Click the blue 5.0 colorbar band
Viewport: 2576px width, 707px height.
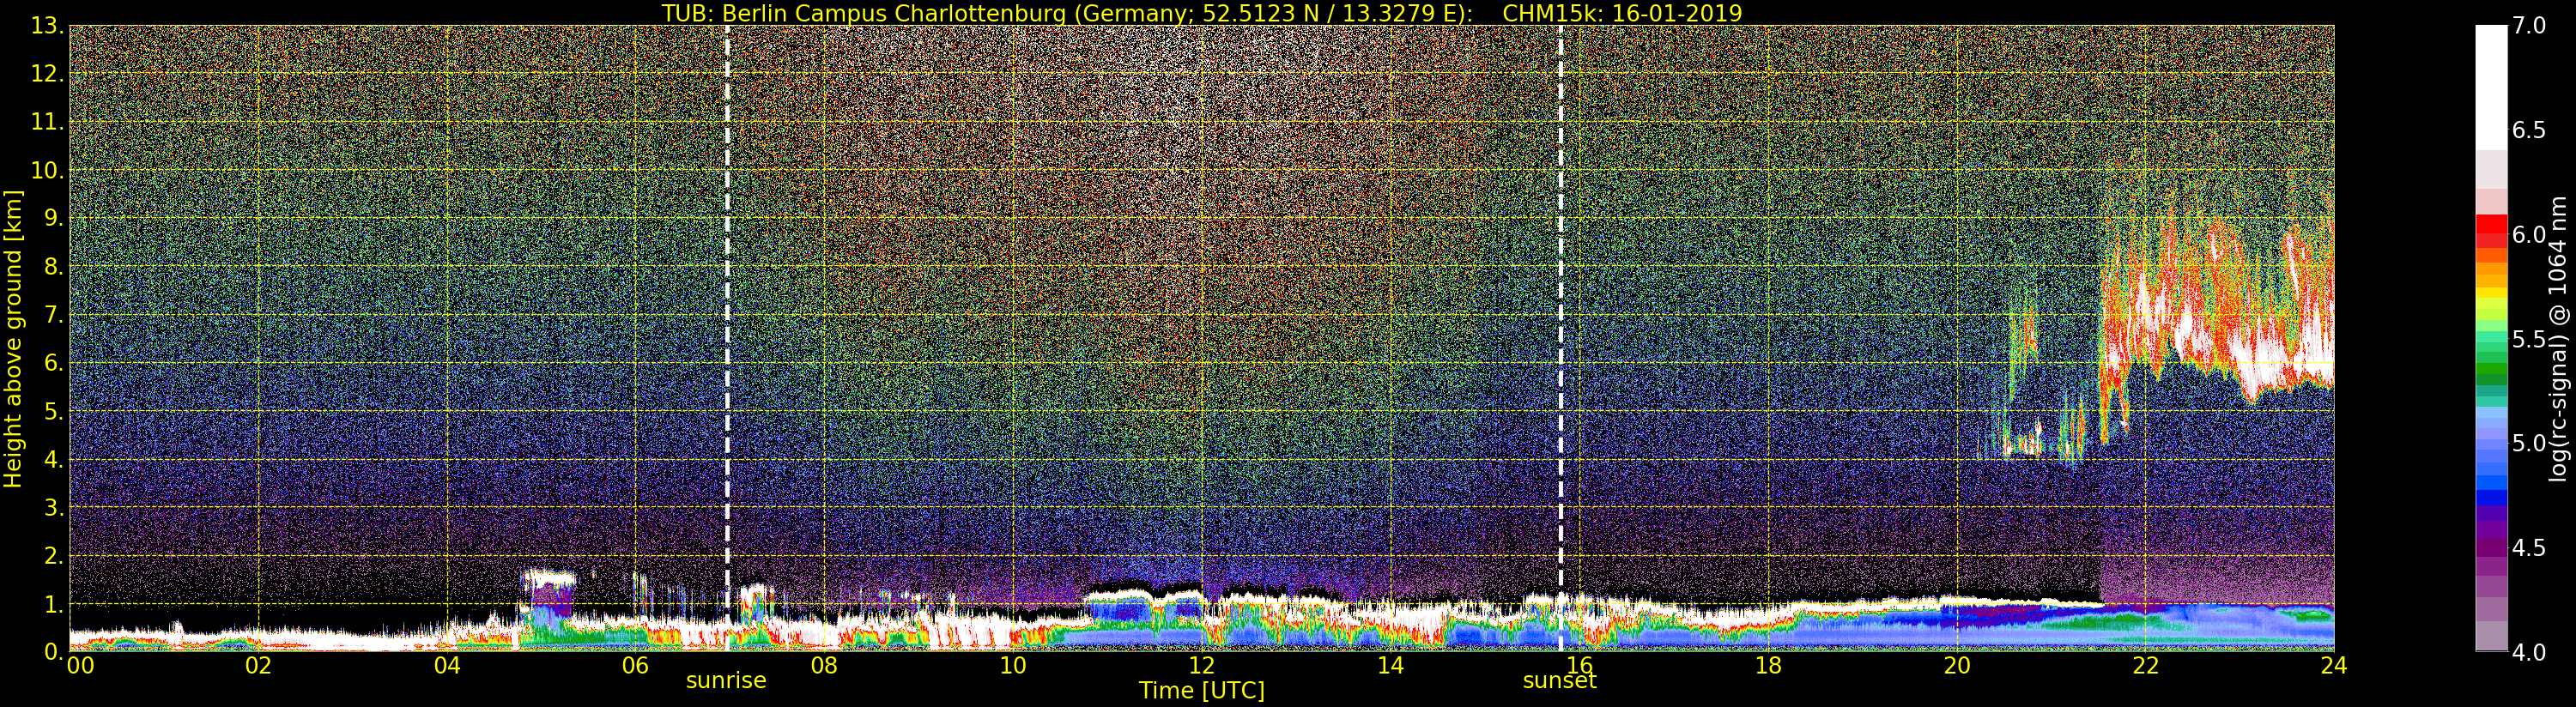pos(2491,444)
